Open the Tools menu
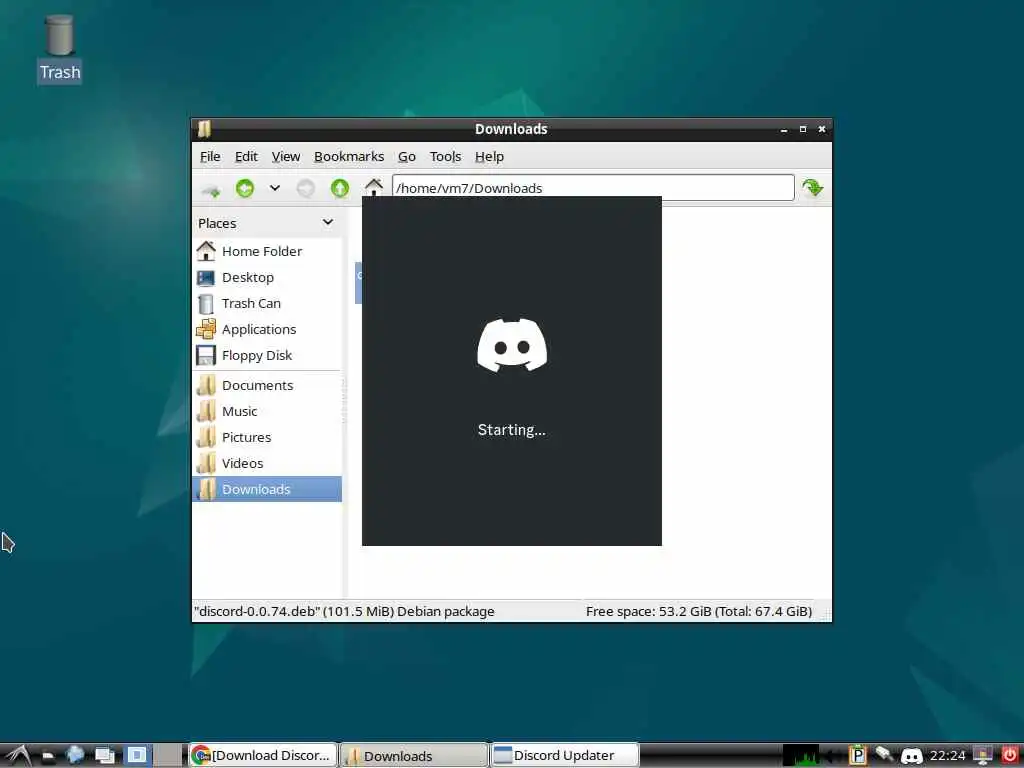1024x768 pixels. click(445, 157)
